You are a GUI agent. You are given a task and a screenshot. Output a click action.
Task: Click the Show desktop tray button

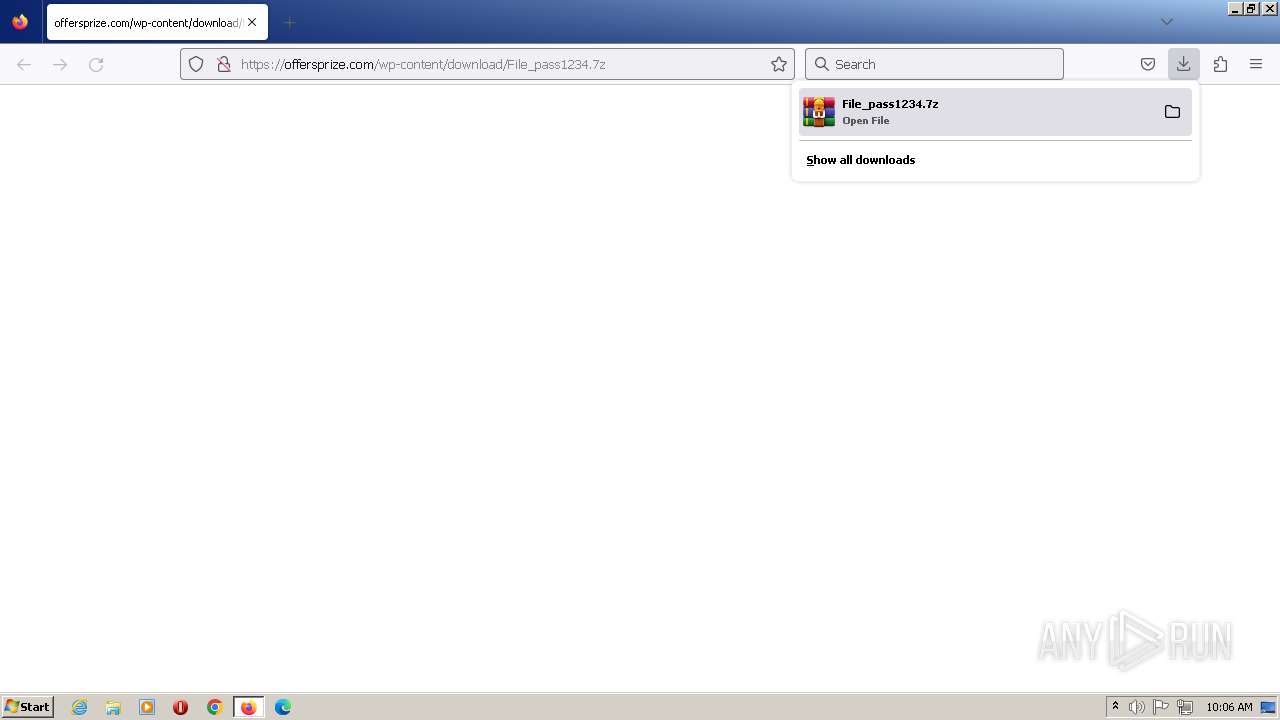tap(1269, 707)
